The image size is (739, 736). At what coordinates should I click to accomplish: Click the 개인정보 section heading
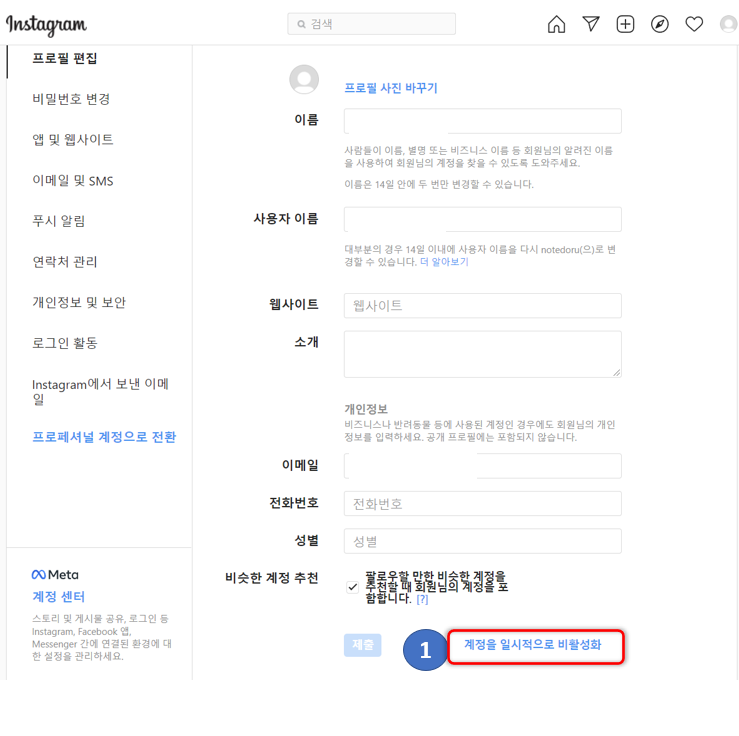[366, 409]
